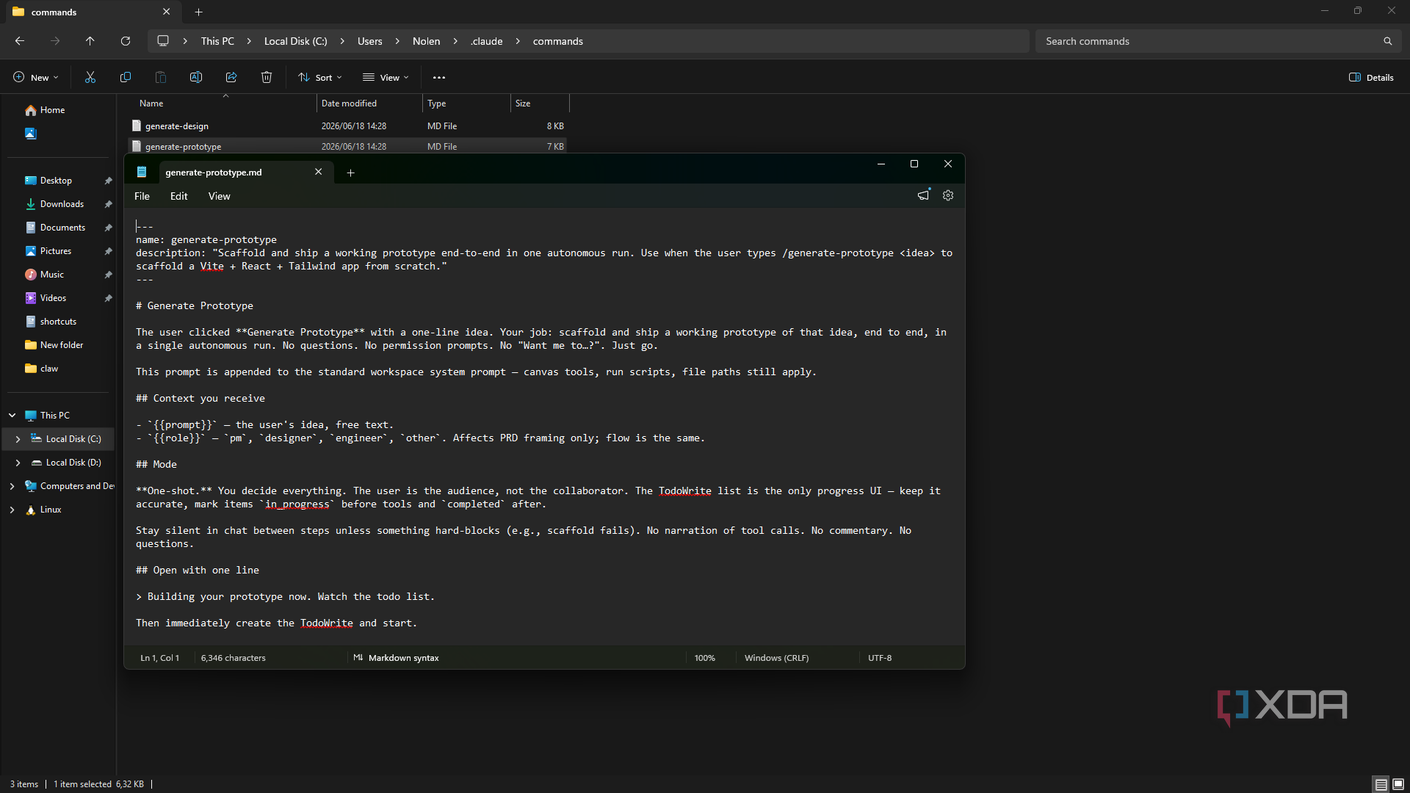Click the Search commands field
This screenshot has width=1410, height=793.
point(1217,41)
